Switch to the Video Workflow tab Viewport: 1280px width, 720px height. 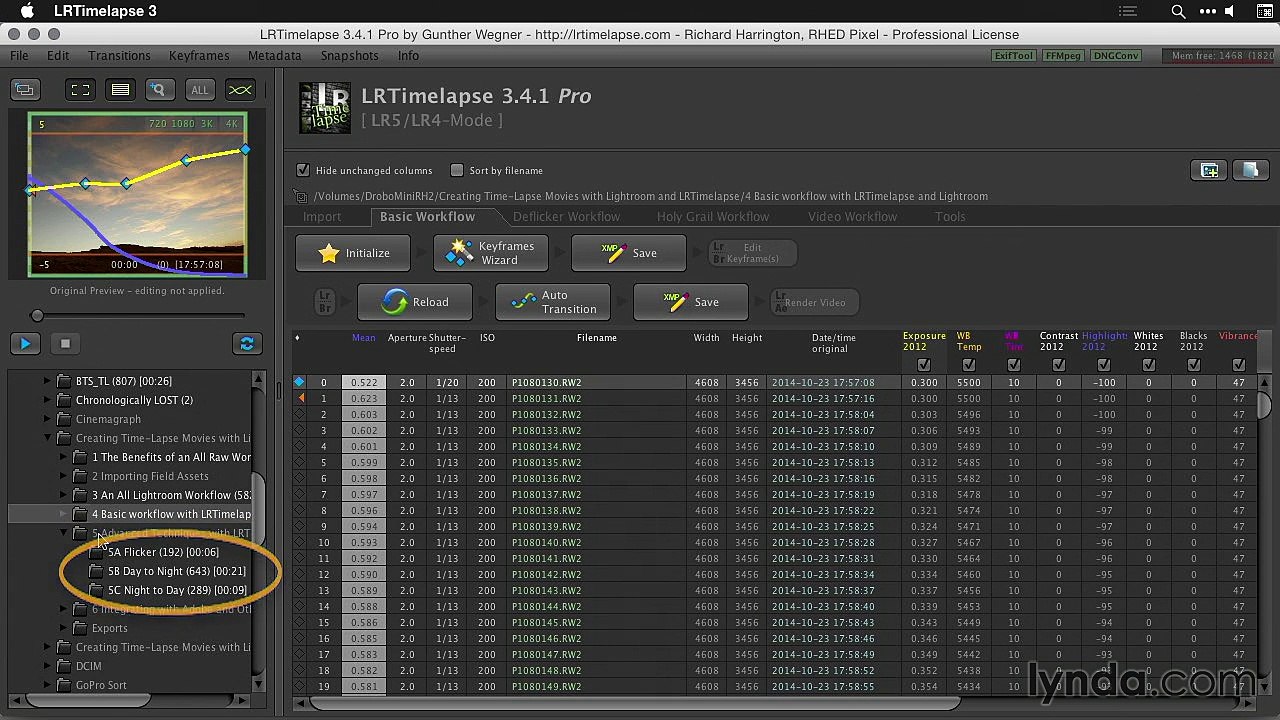852,216
